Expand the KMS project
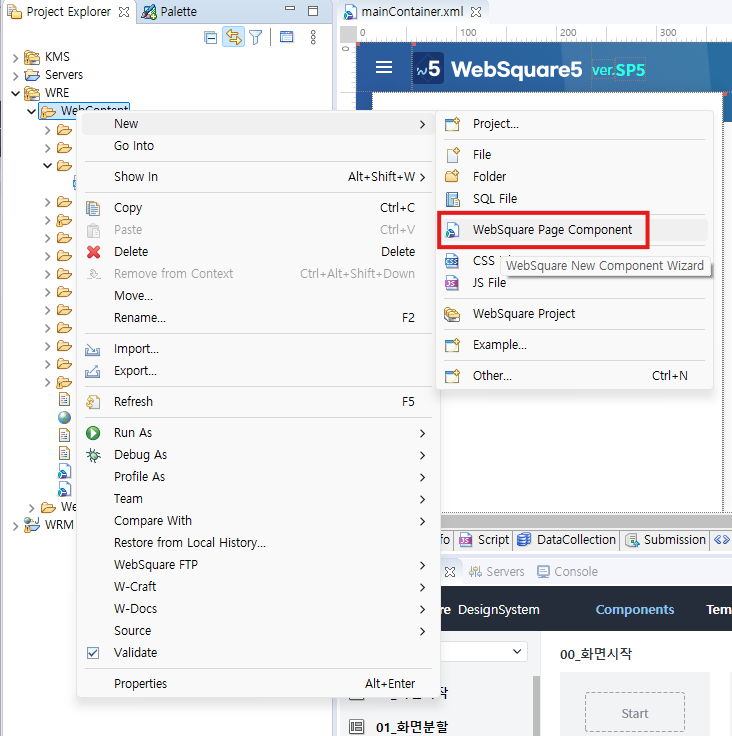This screenshot has height=736, width=732. [15, 58]
